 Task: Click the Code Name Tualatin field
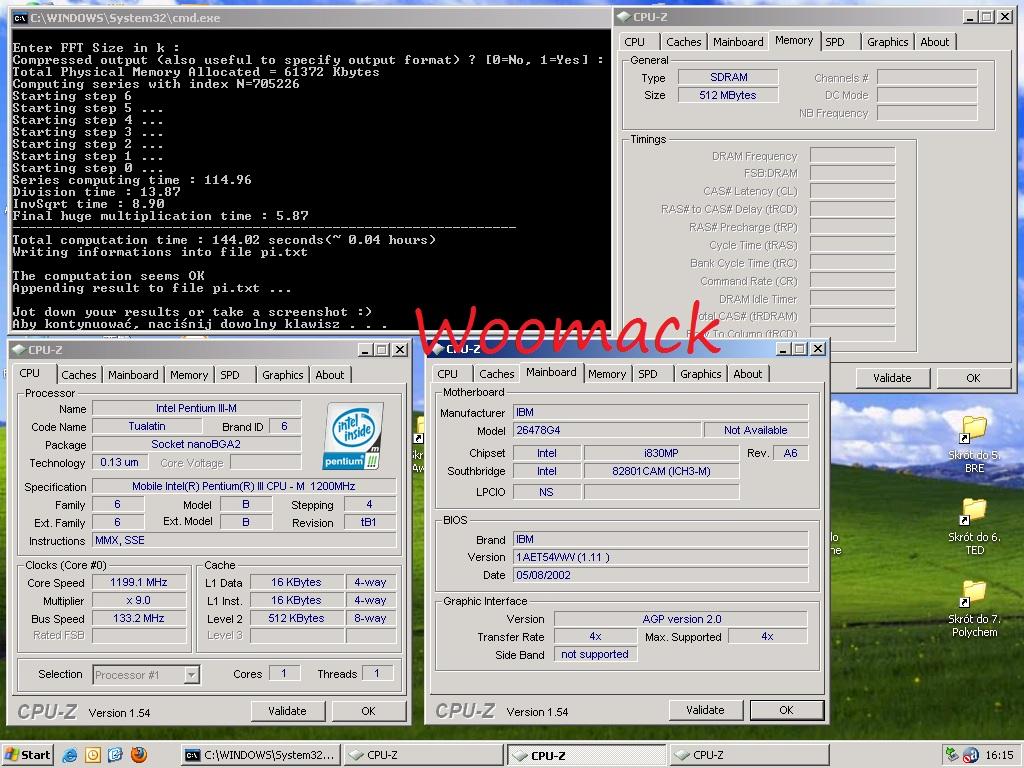pos(147,426)
